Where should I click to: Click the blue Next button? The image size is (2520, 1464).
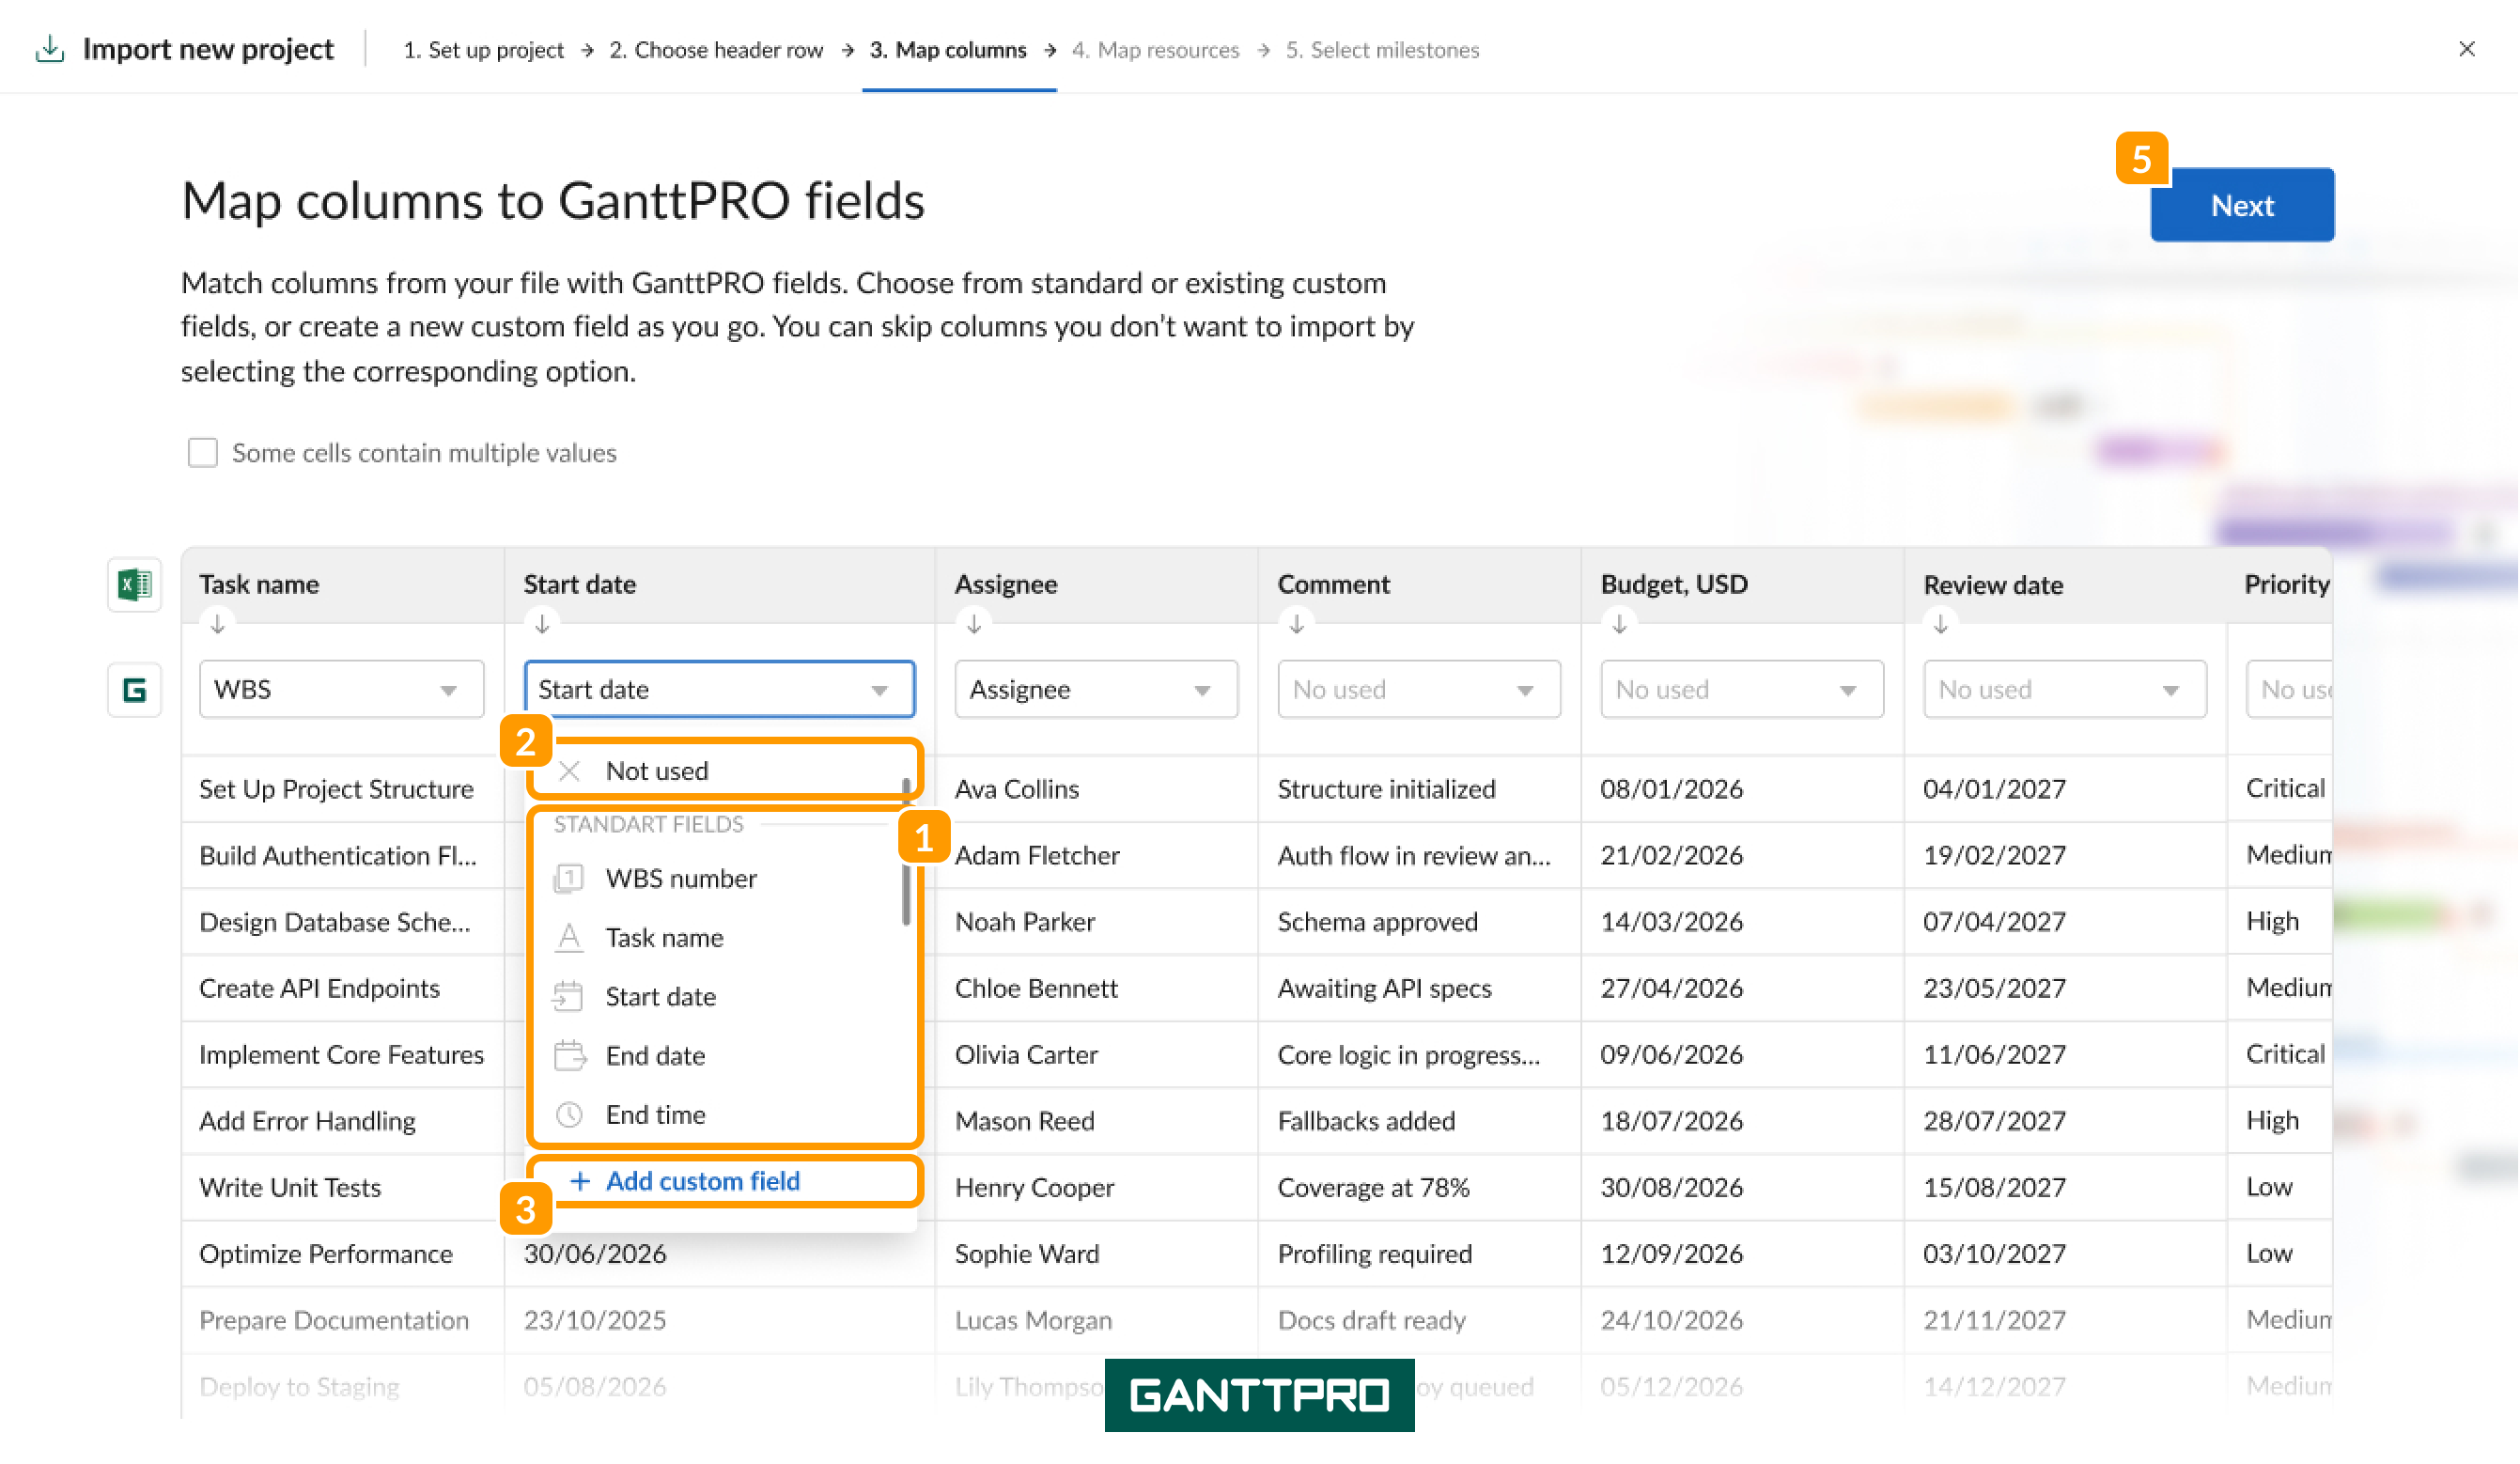(x=2243, y=205)
